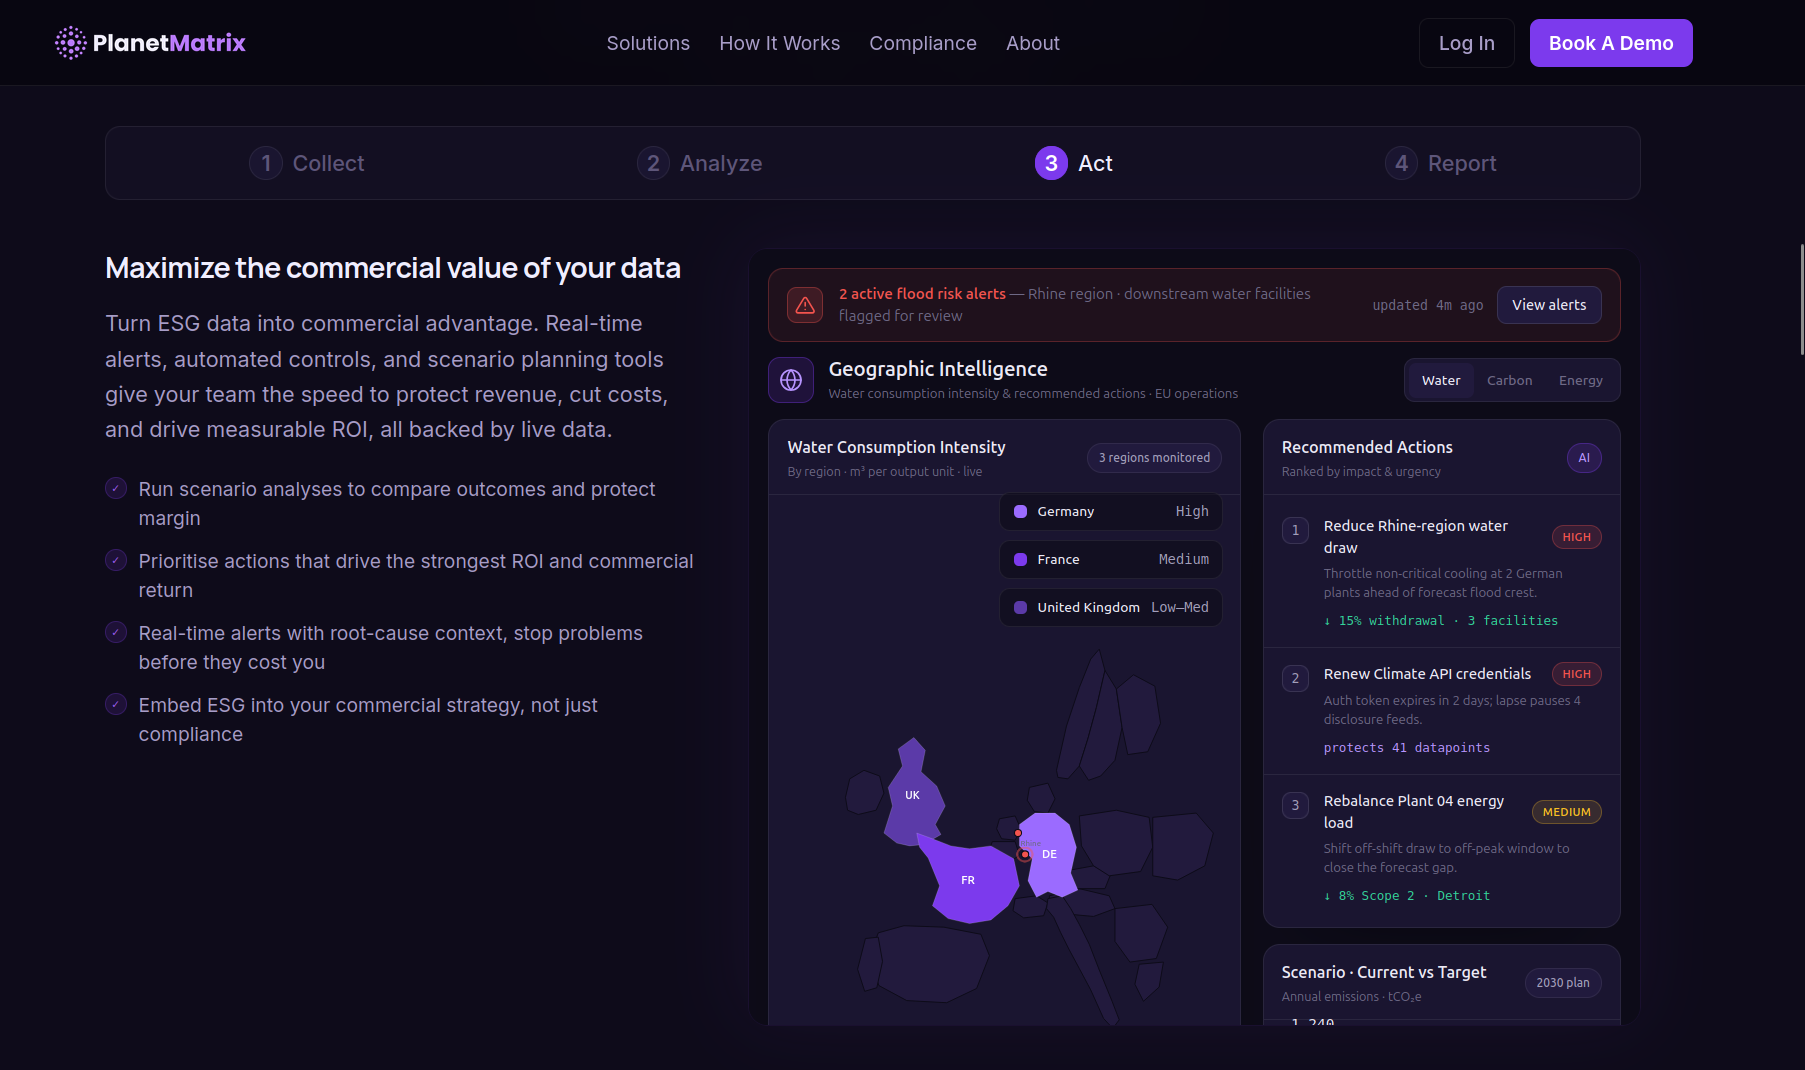Click the number 1 action badge
The image size is (1805, 1070).
[1295, 530]
